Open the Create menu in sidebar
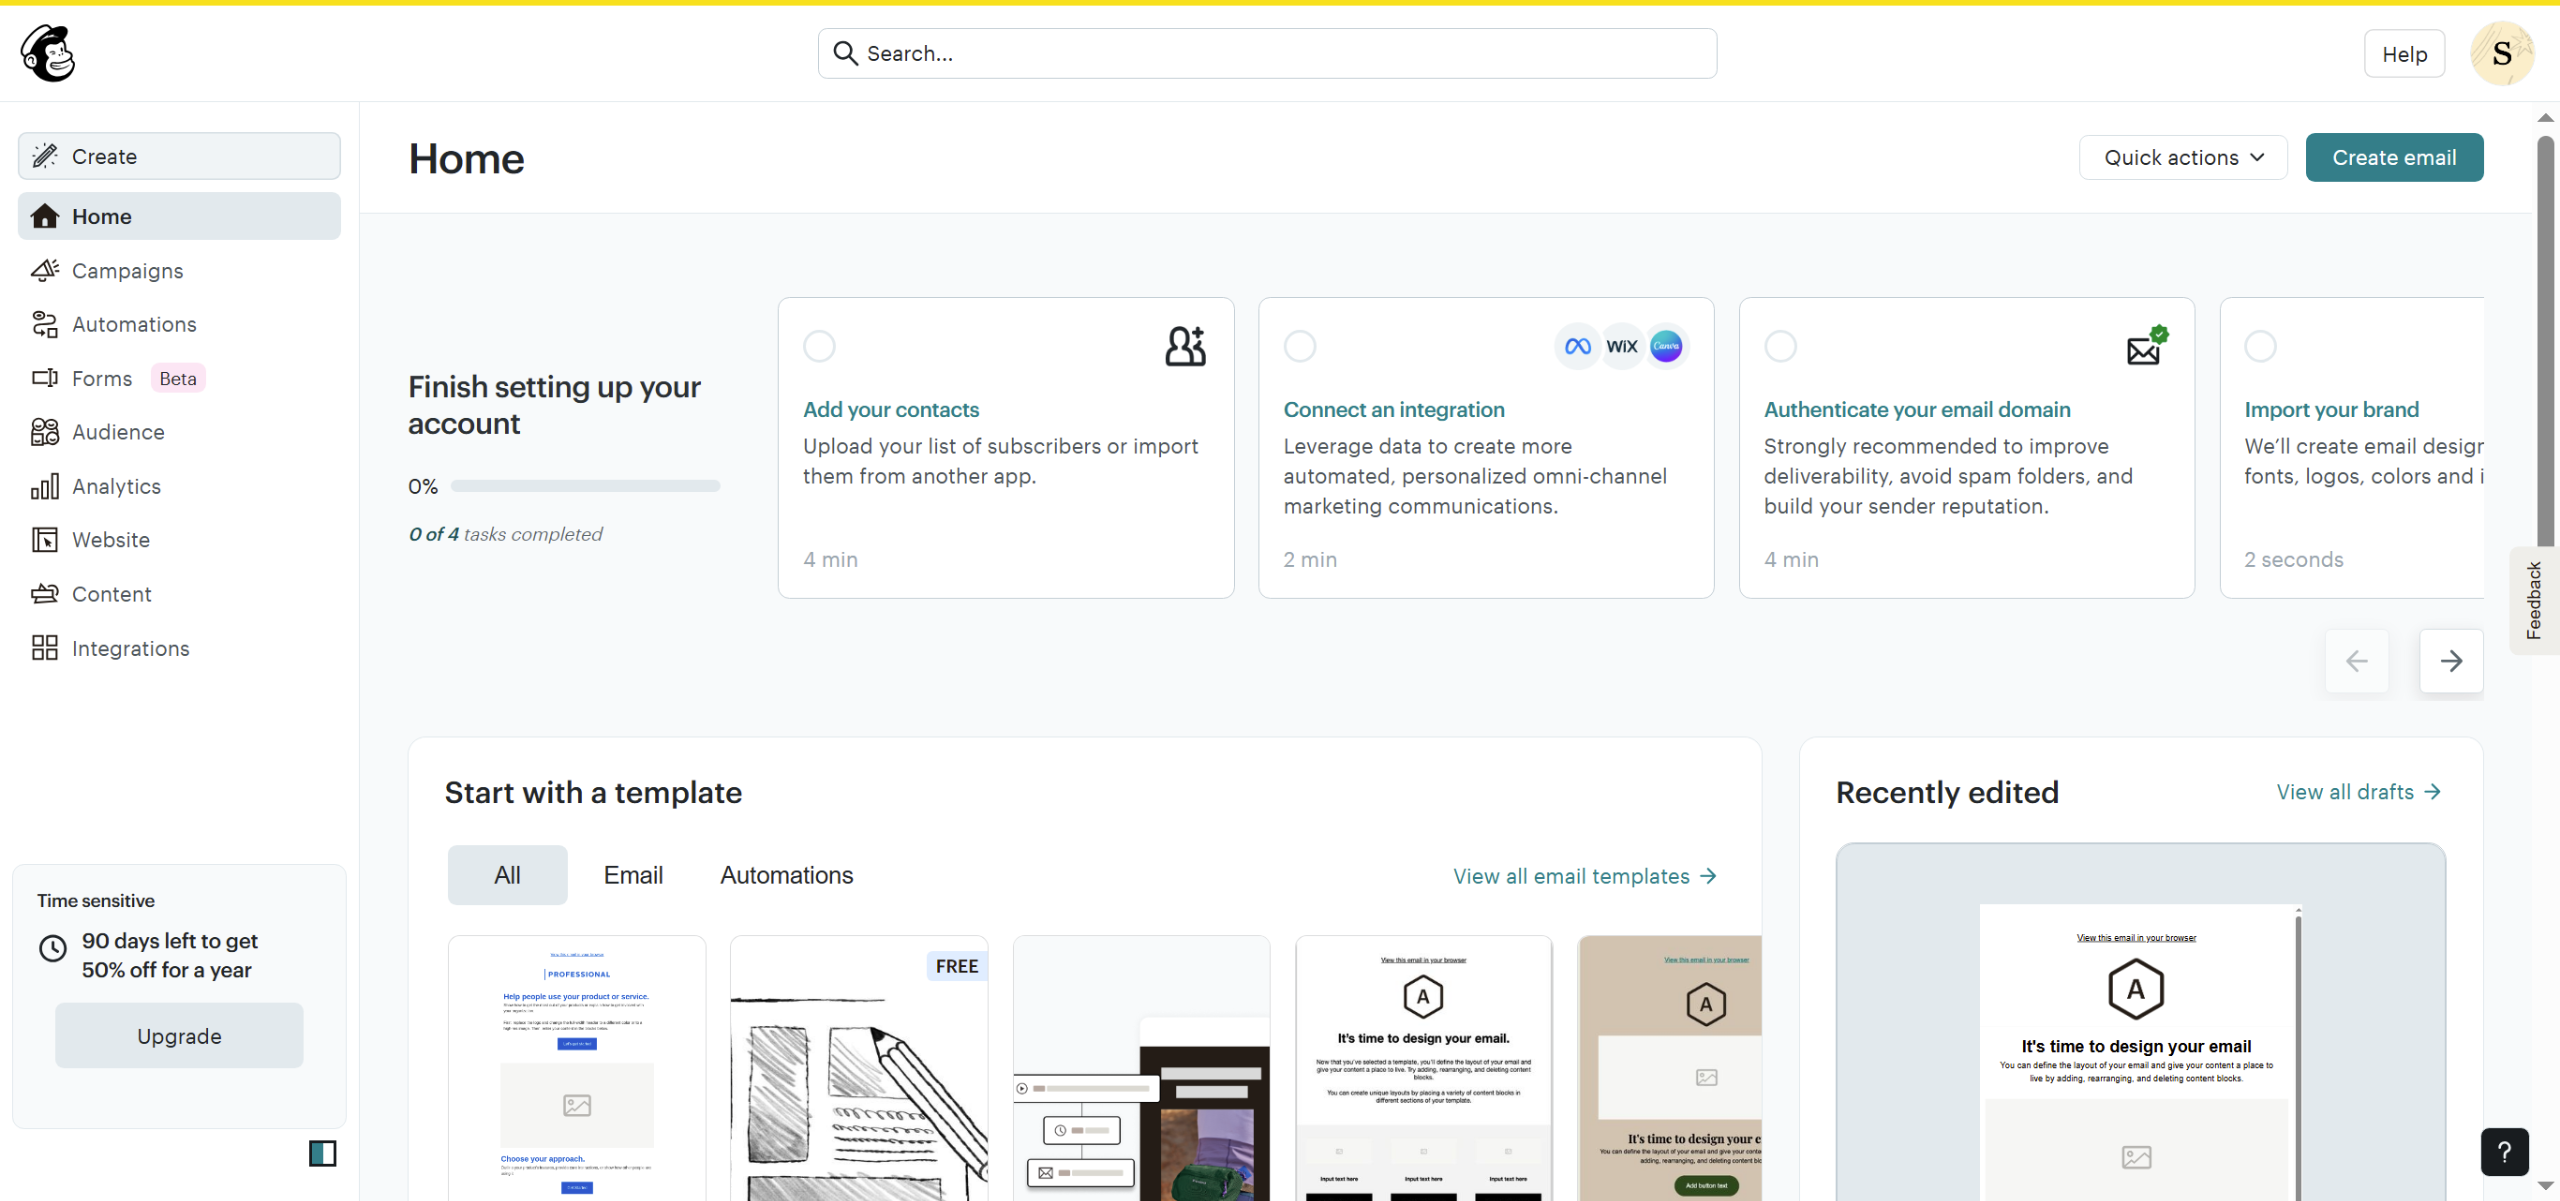The height and width of the screenshot is (1201, 2560). (179, 156)
